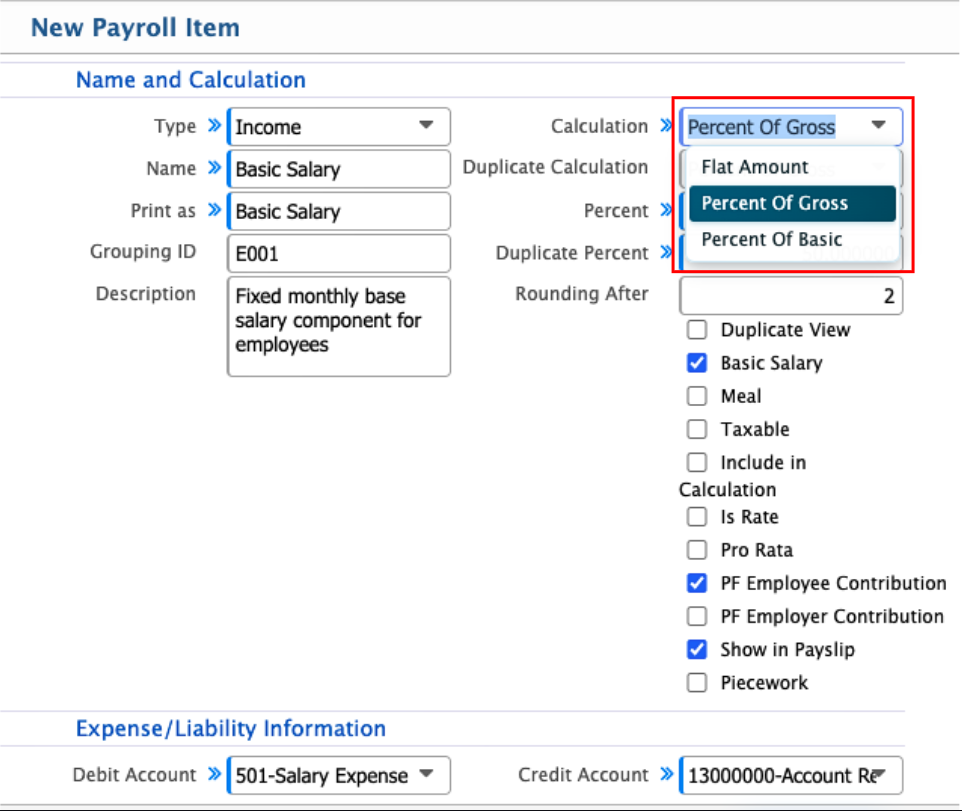Click the double-chevron icon beside Debit Account
This screenshot has width=962, height=811.
click(x=214, y=774)
